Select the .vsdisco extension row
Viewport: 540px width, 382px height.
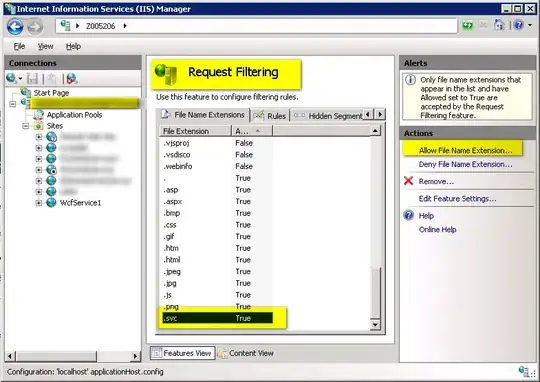(217, 155)
